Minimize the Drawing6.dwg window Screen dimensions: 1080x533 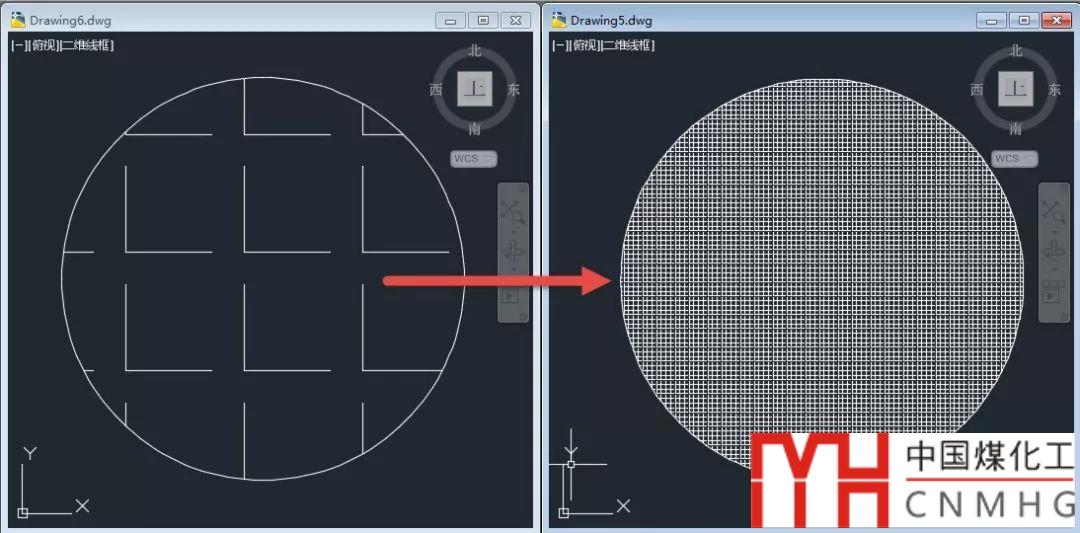[x=451, y=21]
